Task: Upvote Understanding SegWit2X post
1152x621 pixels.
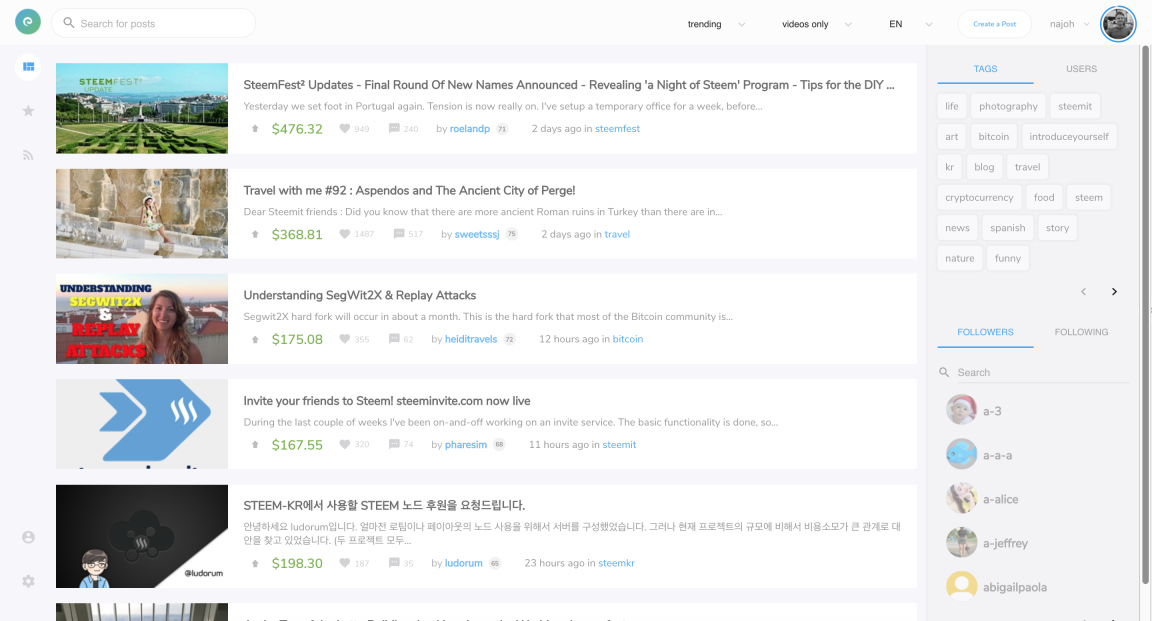Action: [x=255, y=340]
